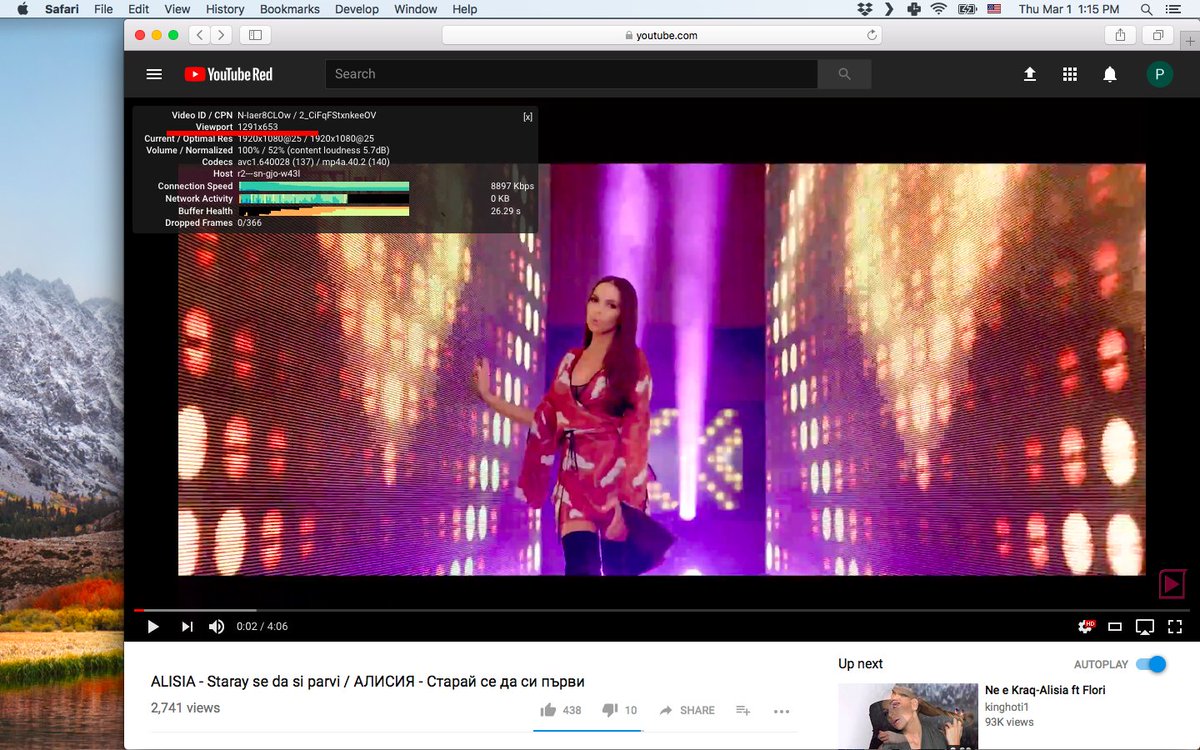Click the Up next heading
This screenshot has width=1200, height=750.
pyautogui.click(x=861, y=664)
